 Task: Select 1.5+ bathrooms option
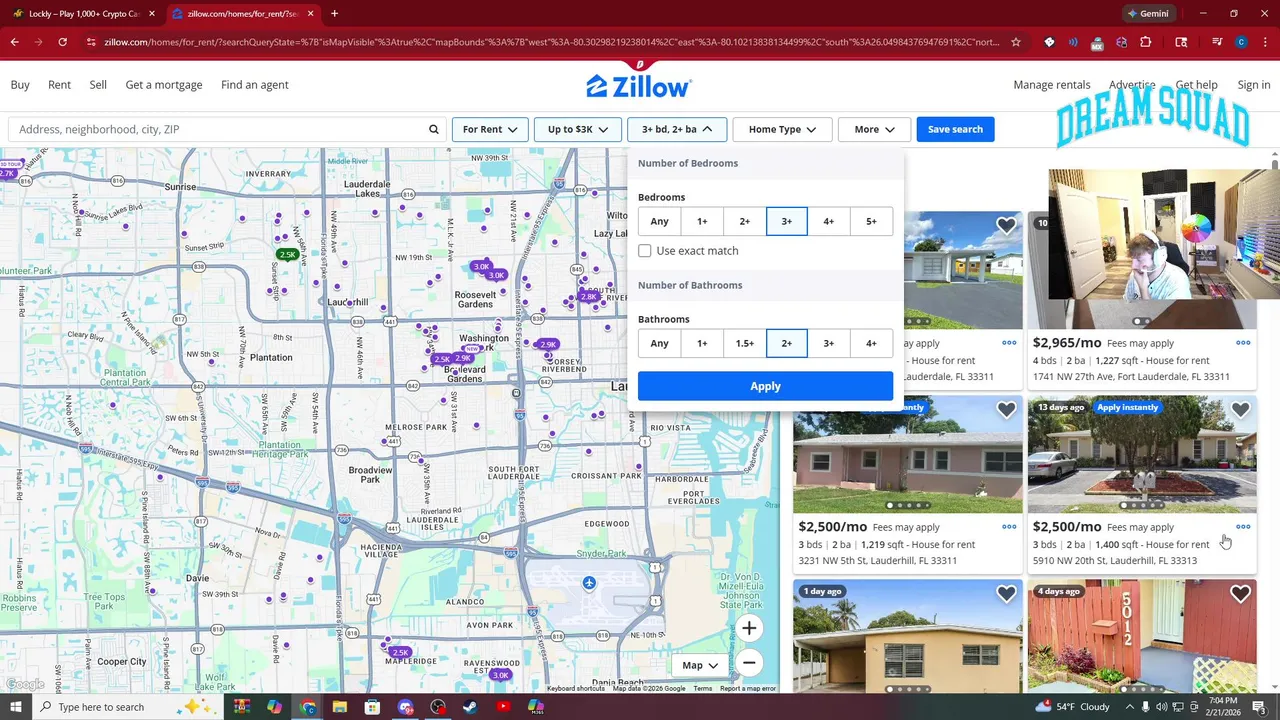click(x=744, y=343)
